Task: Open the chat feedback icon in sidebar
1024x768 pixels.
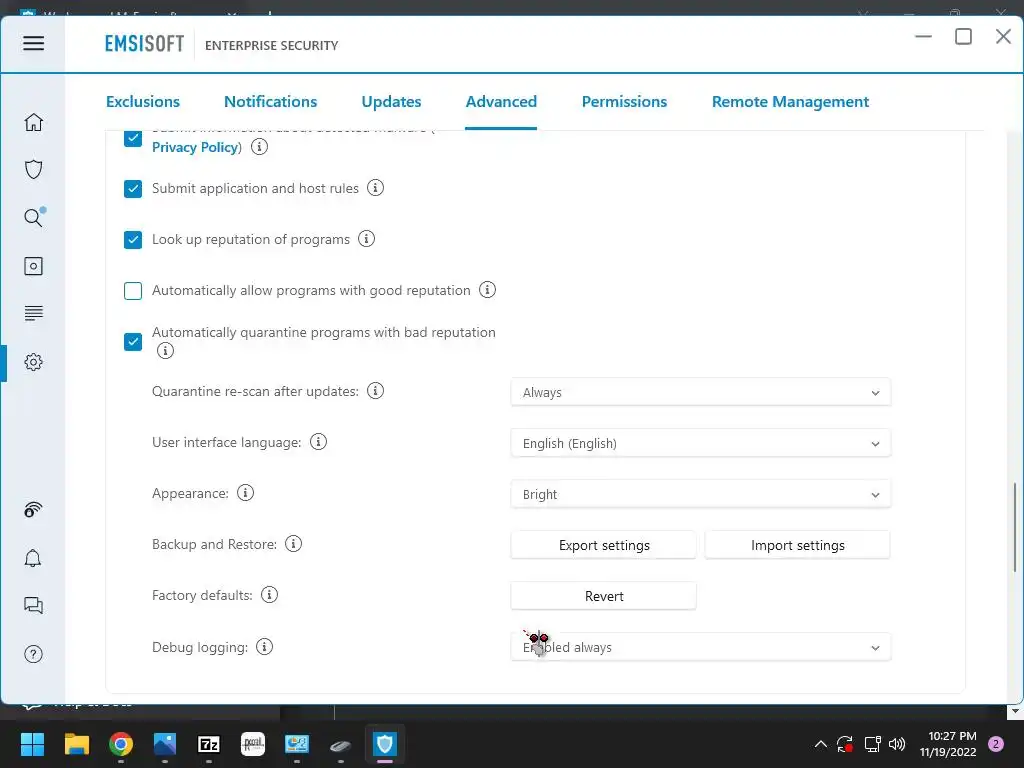Action: coord(33,605)
